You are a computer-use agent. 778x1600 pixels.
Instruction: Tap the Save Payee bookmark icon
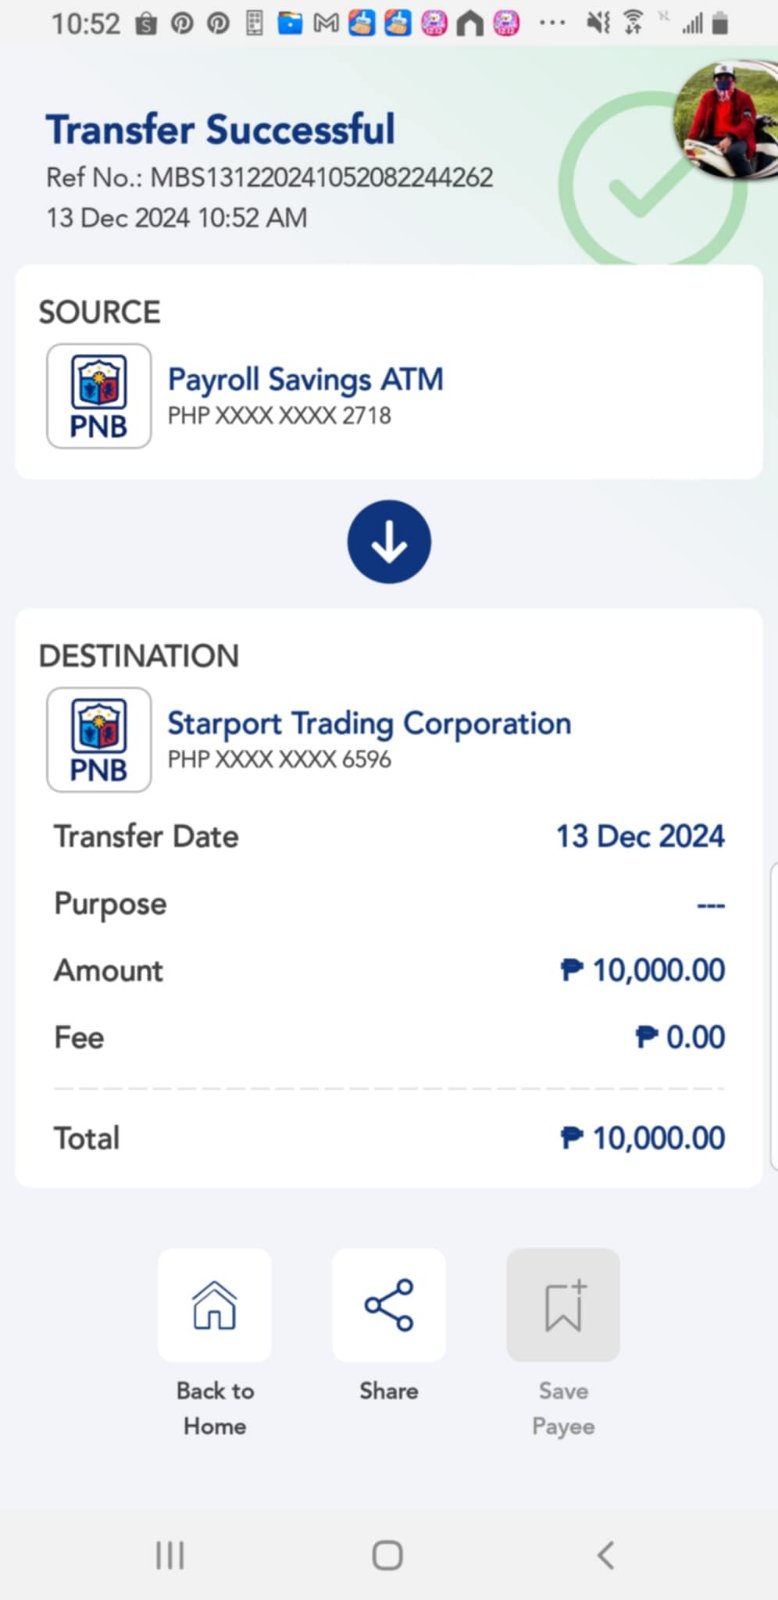[x=563, y=1304]
